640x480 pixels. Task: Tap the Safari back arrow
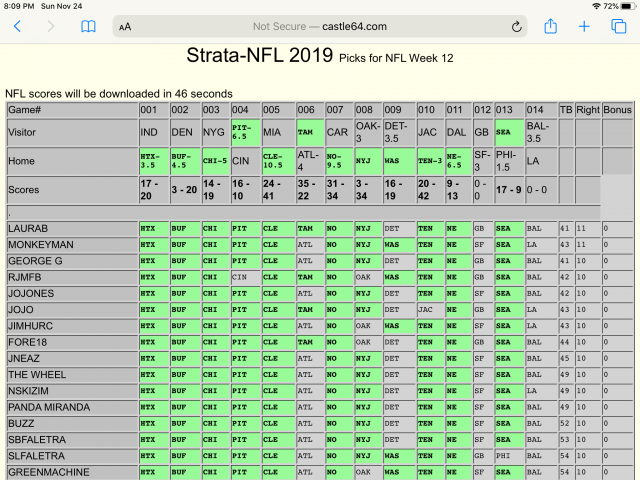click(17, 27)
